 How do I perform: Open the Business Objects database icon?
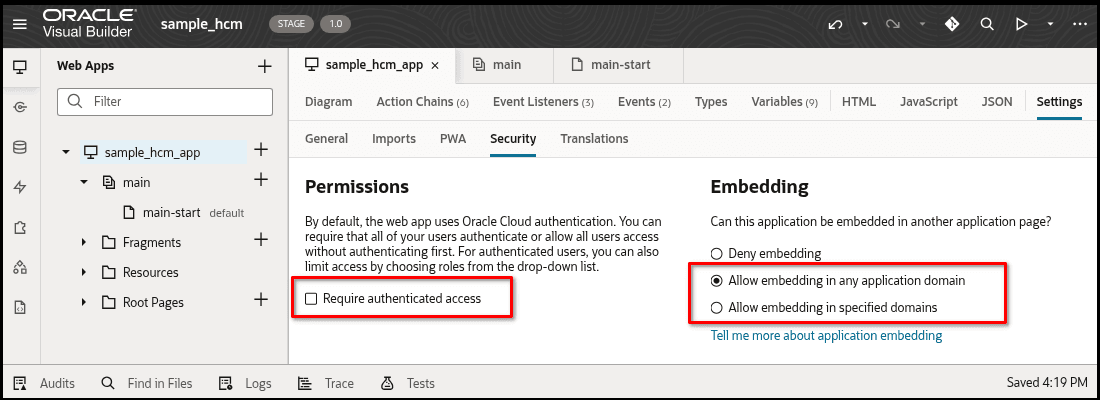(x=20, y=147)
